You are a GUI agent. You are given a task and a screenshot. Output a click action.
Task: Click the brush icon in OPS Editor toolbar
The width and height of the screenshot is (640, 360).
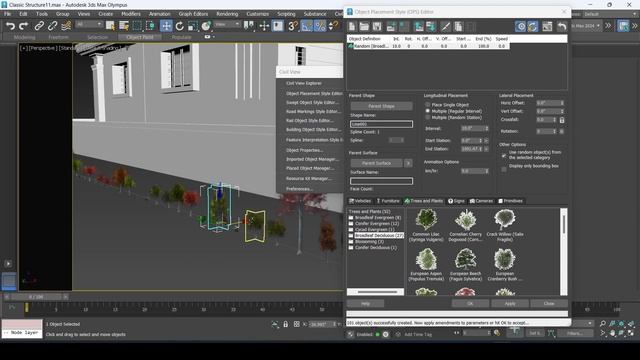(x=446, y=27)
